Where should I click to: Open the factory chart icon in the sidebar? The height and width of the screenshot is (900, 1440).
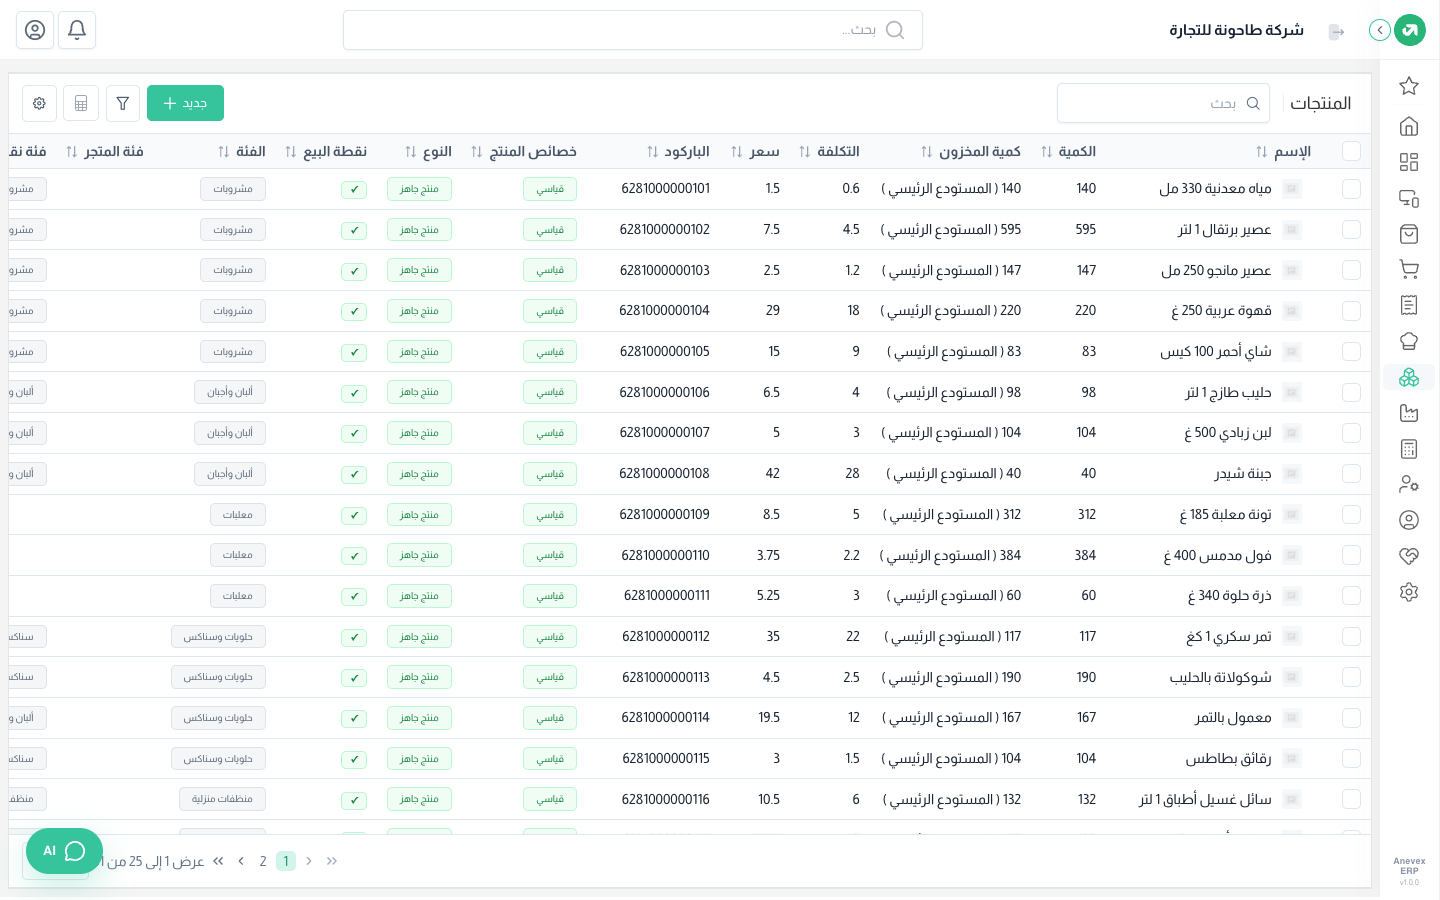(1409, 413)
